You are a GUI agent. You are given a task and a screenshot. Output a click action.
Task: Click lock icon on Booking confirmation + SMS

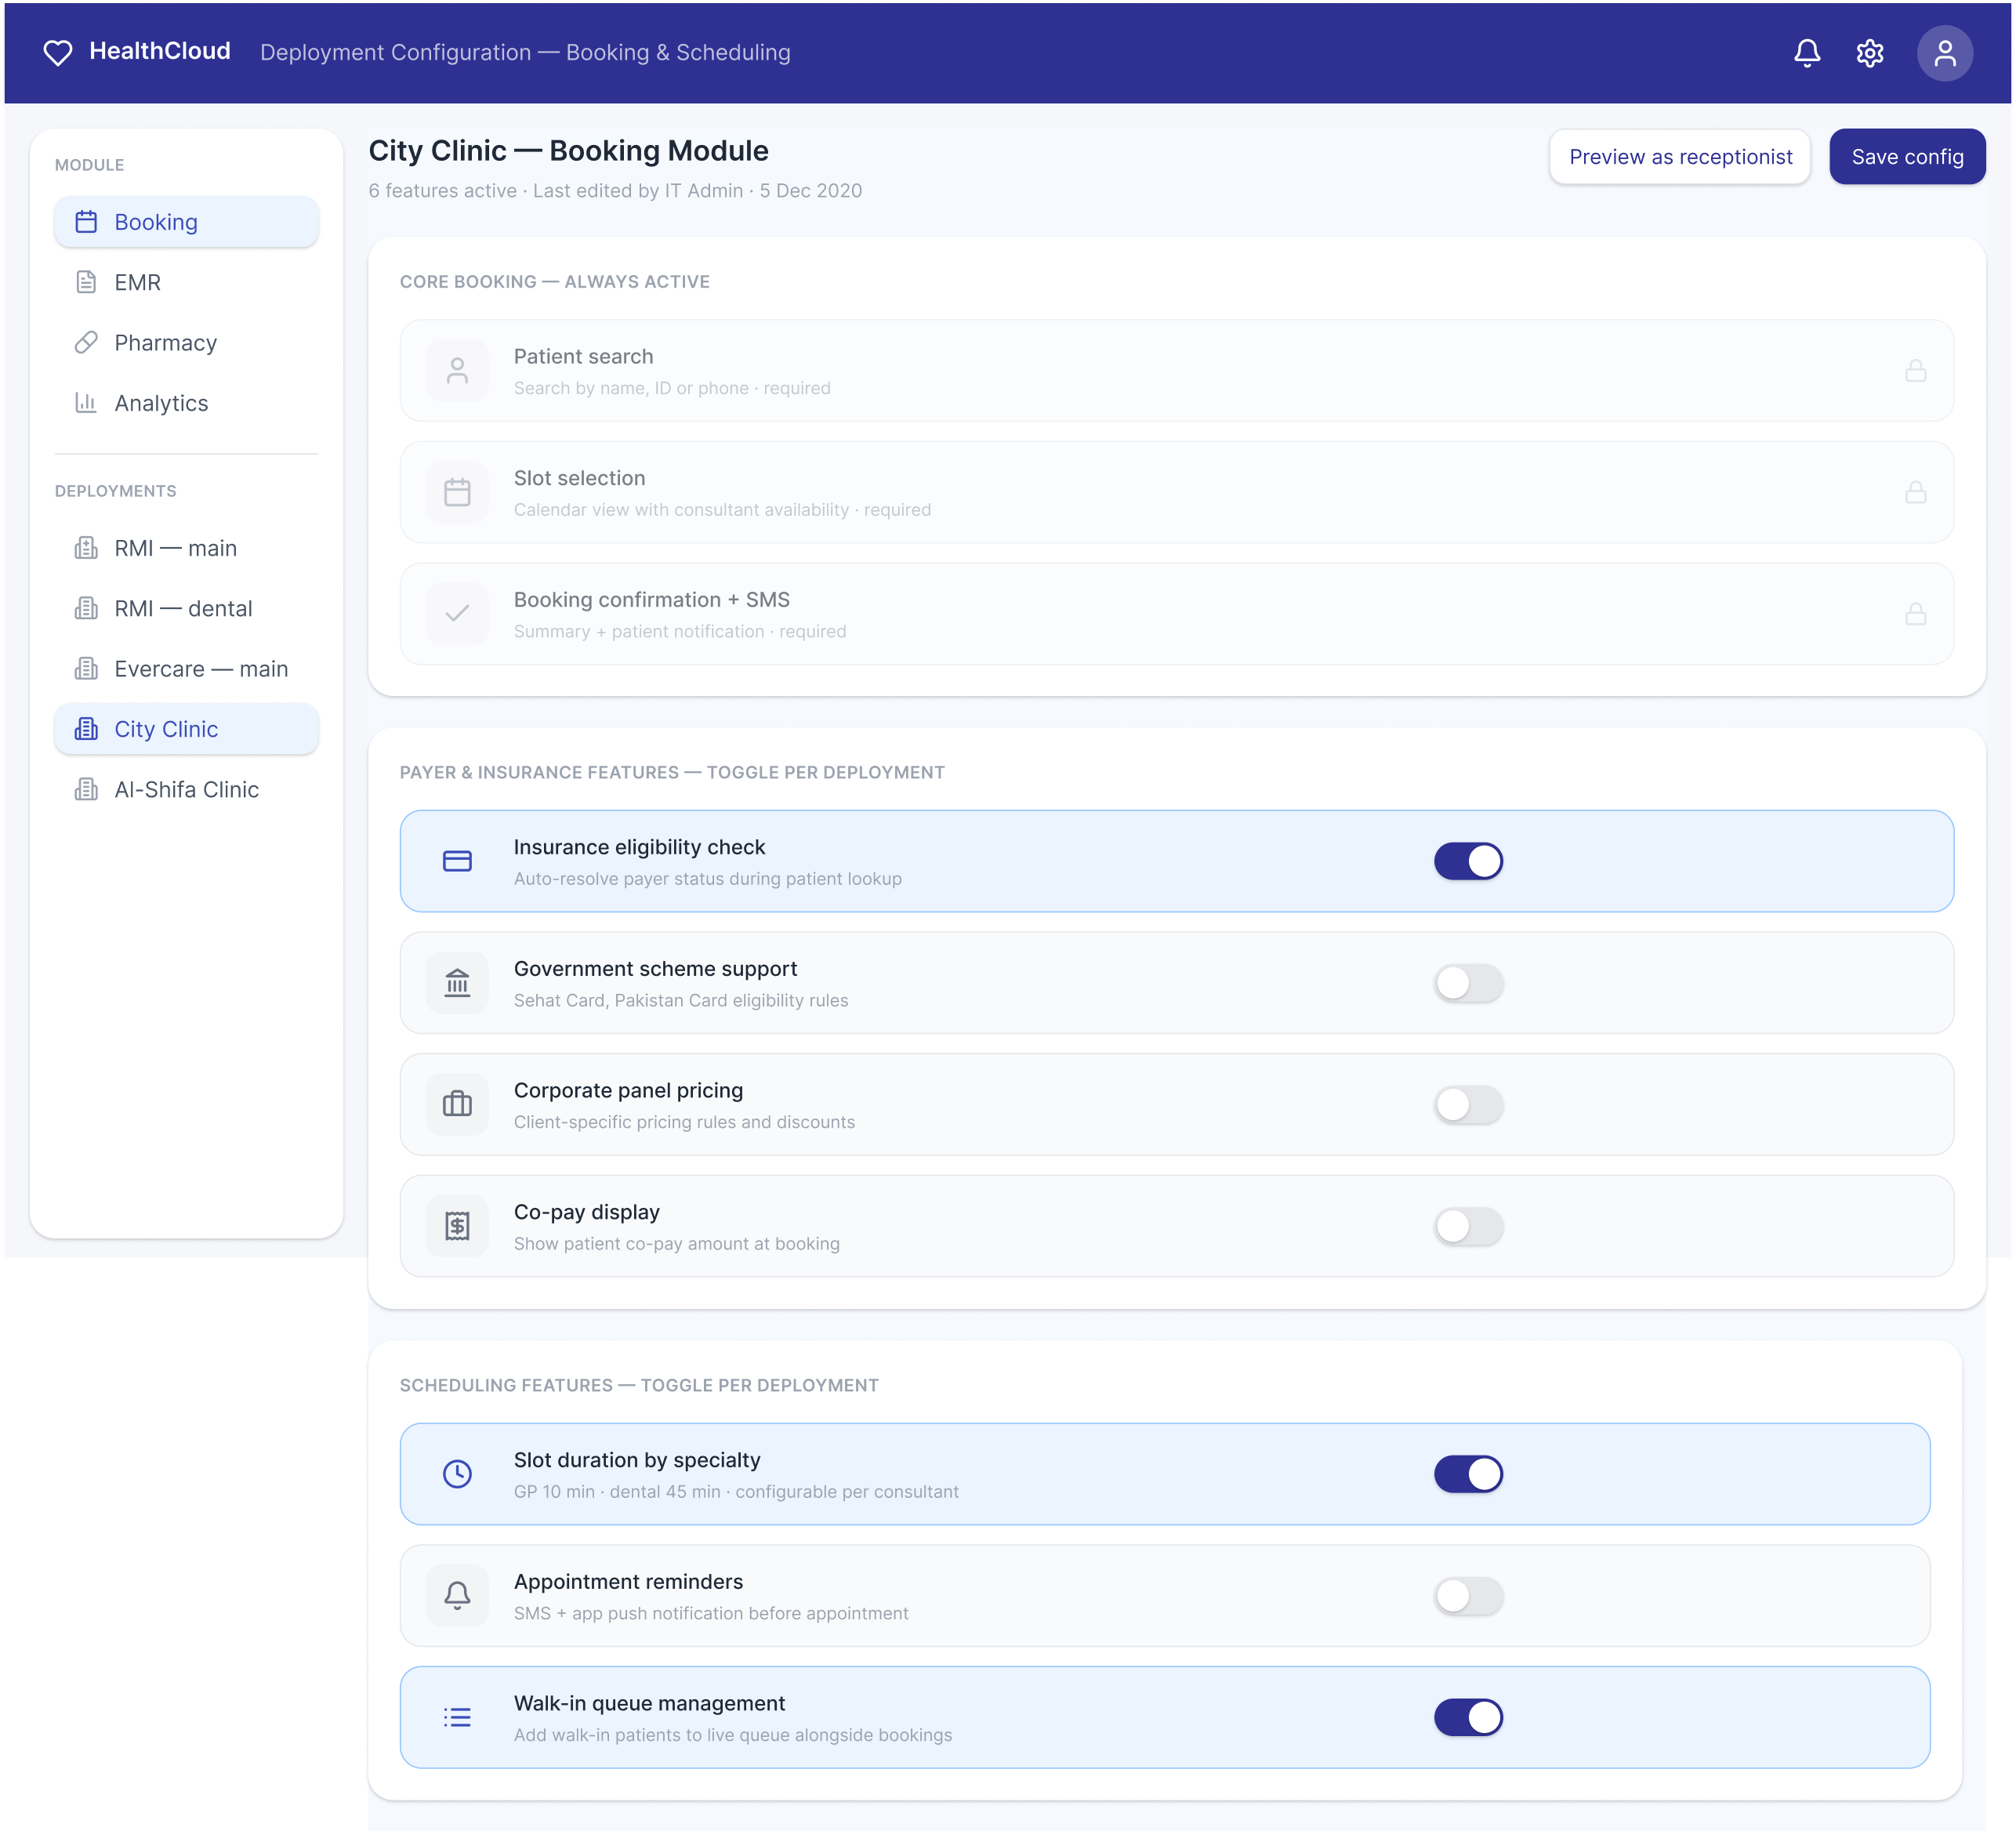coord(1915,614)
